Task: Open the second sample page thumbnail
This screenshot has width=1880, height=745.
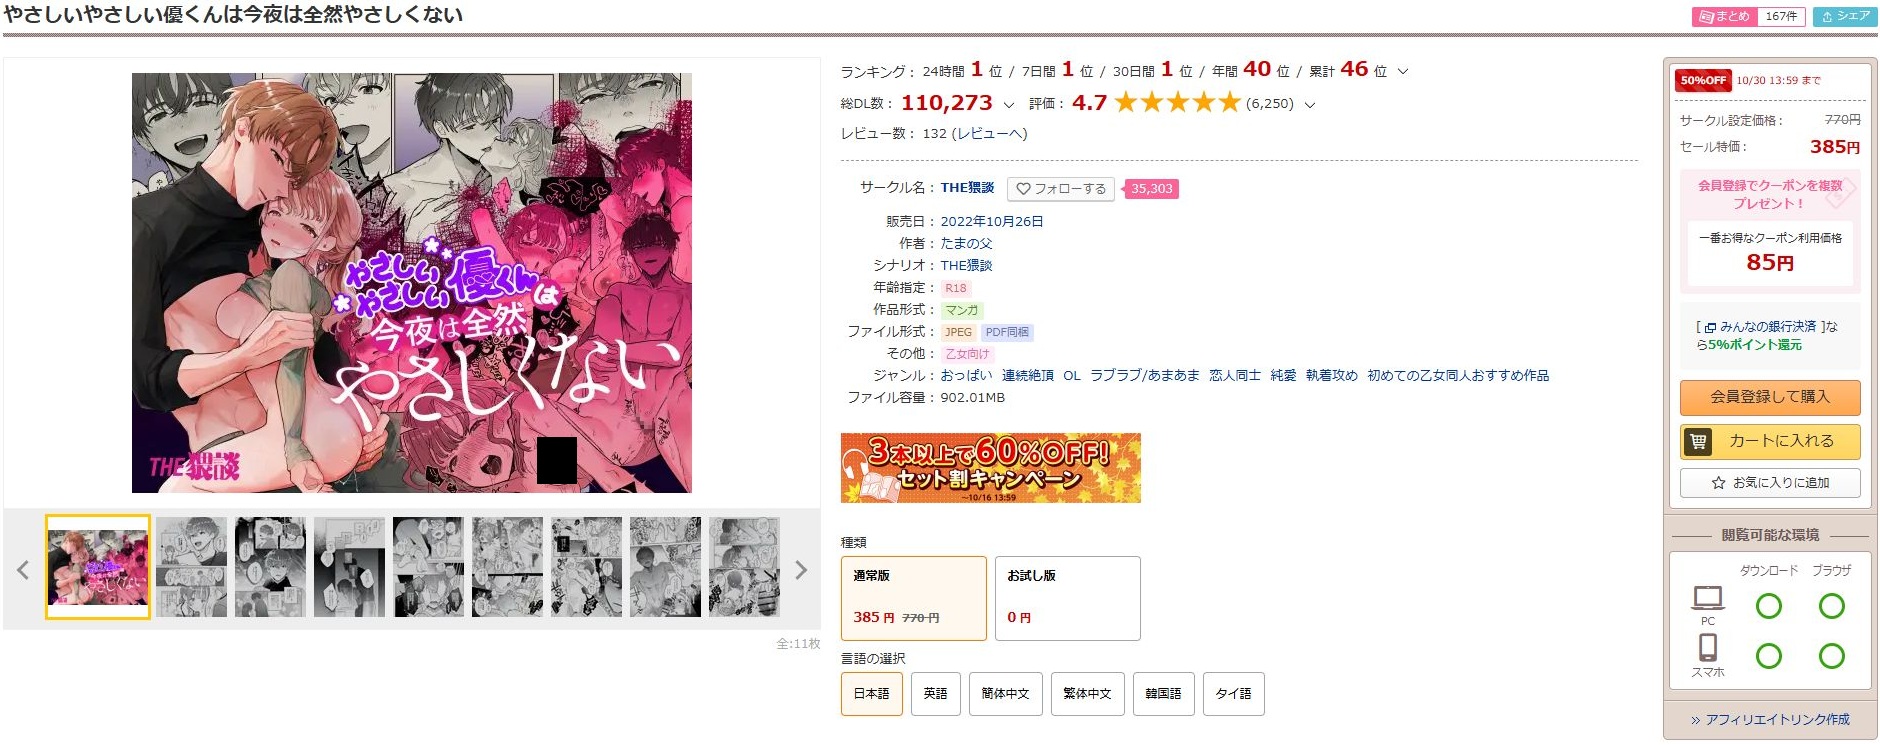Action: pos(191,567)
